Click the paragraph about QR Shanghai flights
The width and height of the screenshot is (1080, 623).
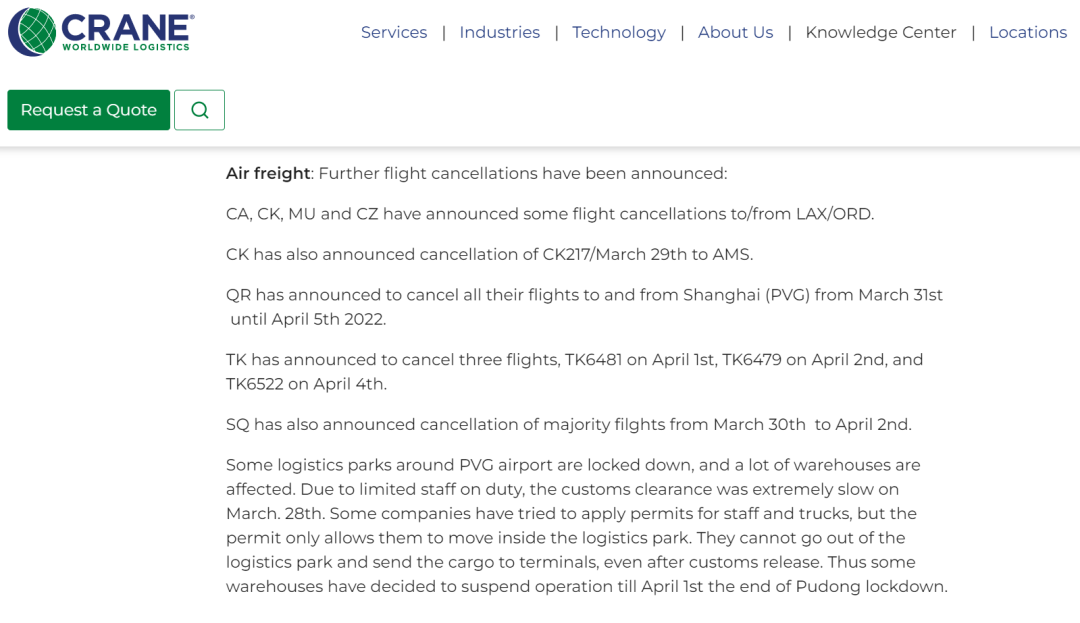[x=584, y=307]
